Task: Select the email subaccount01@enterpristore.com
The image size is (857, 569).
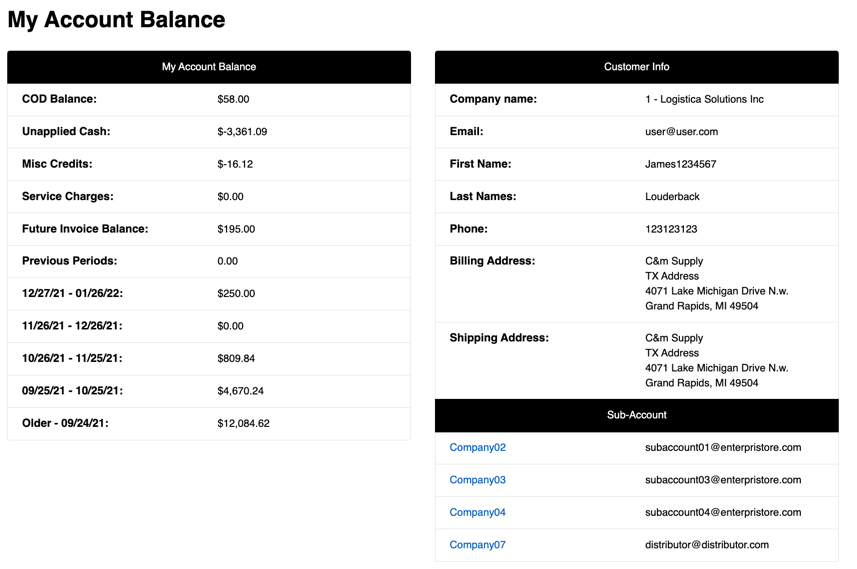Action: click(x=723, y=447)
